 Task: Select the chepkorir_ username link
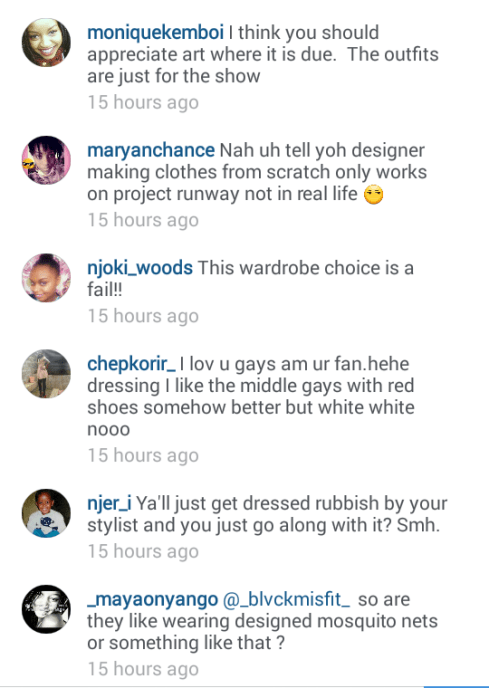[x=131, y=364]
